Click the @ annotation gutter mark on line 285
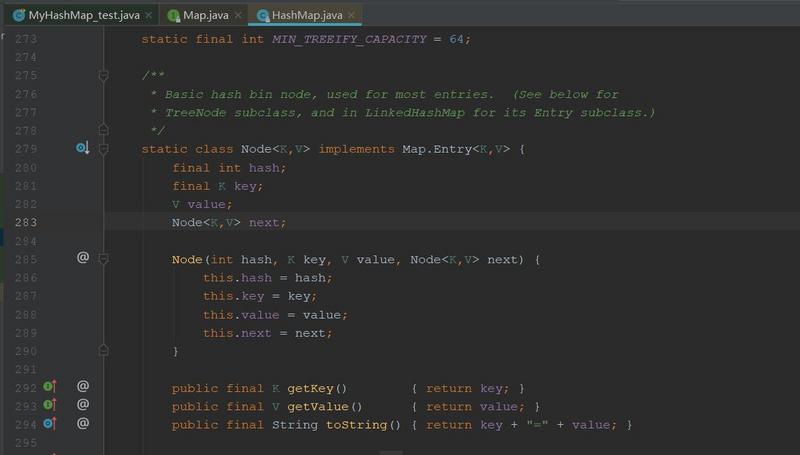 [83, 257]
